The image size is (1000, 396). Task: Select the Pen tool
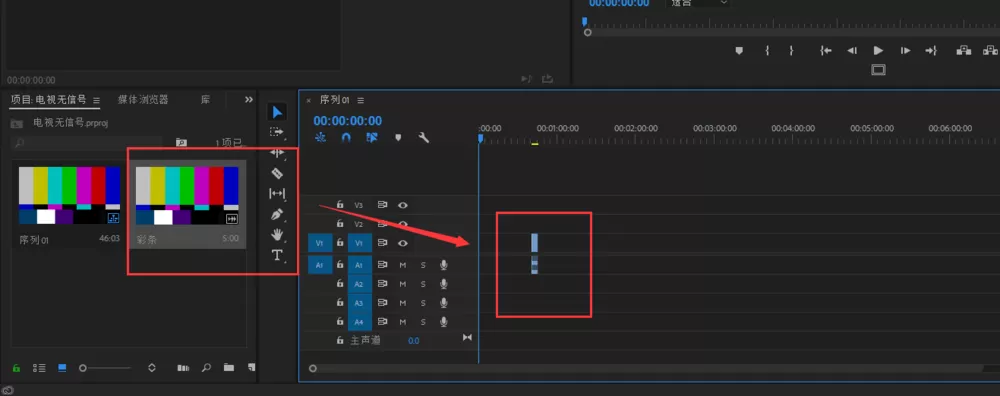coord(277,214)
